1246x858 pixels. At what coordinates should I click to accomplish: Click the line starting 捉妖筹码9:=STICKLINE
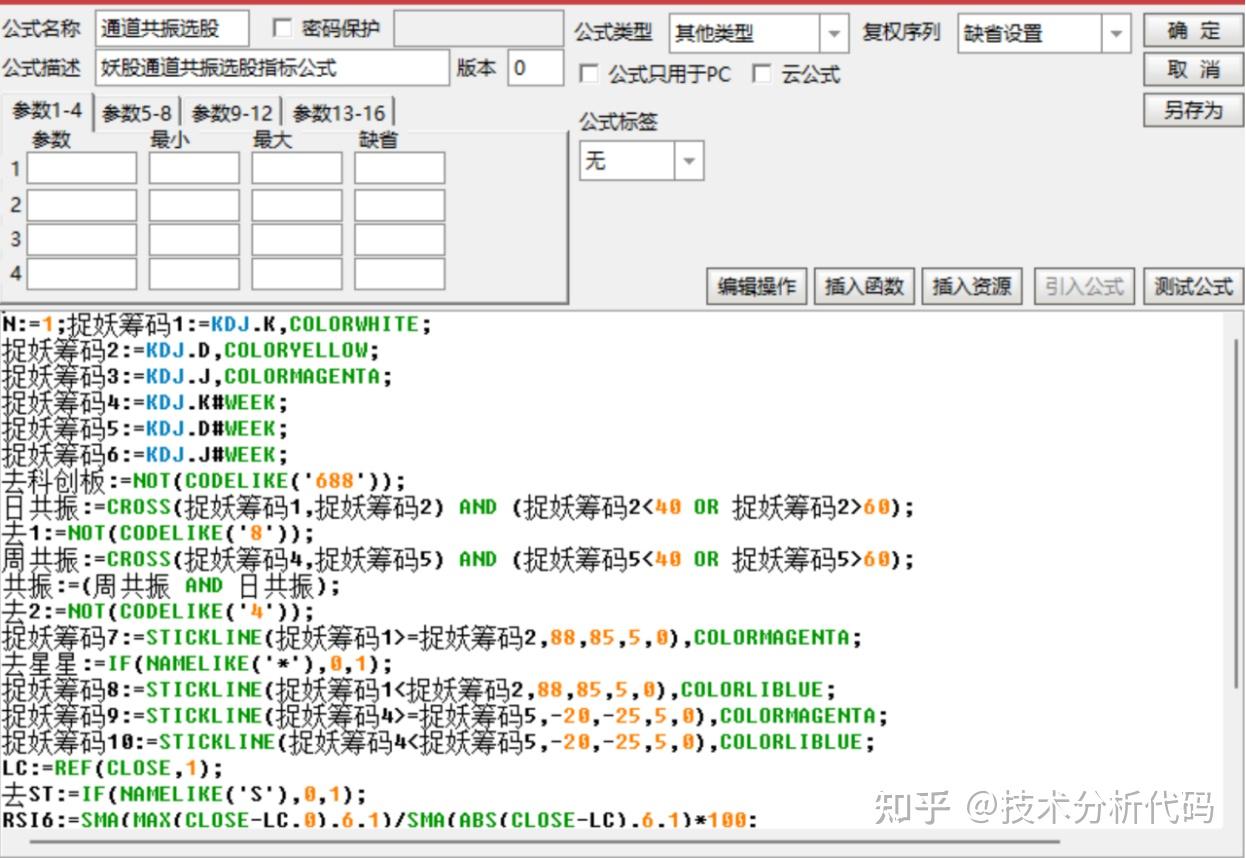tap(445, 715)
